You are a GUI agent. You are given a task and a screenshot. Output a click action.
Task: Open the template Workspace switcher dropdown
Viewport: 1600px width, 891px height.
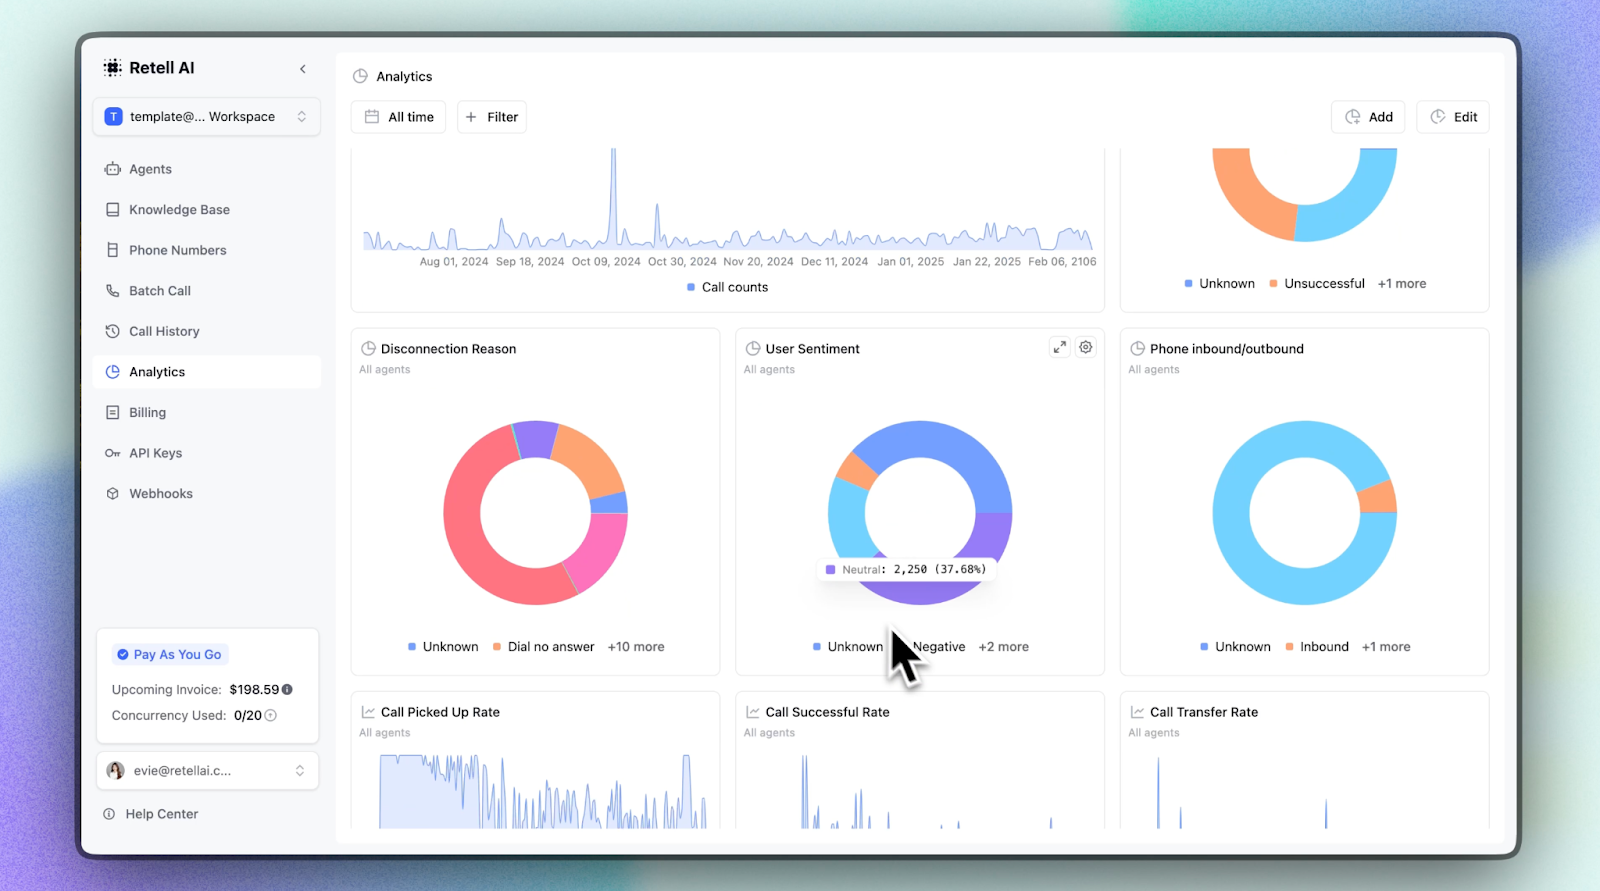pos(207,117)
